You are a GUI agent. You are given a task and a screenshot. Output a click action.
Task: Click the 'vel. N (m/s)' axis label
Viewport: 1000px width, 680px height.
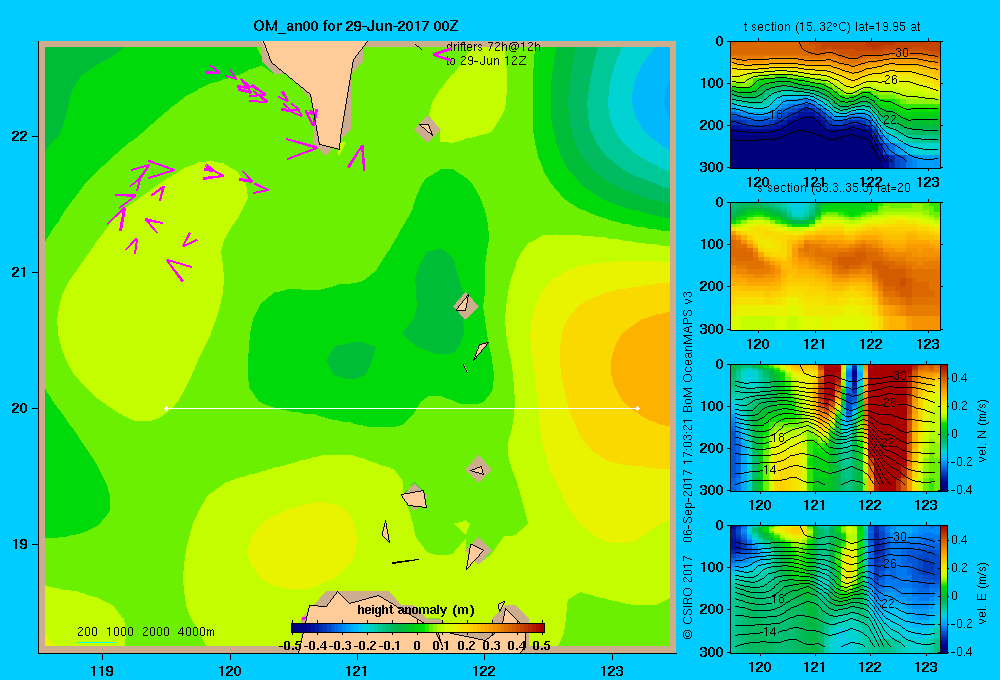point(982,431)
